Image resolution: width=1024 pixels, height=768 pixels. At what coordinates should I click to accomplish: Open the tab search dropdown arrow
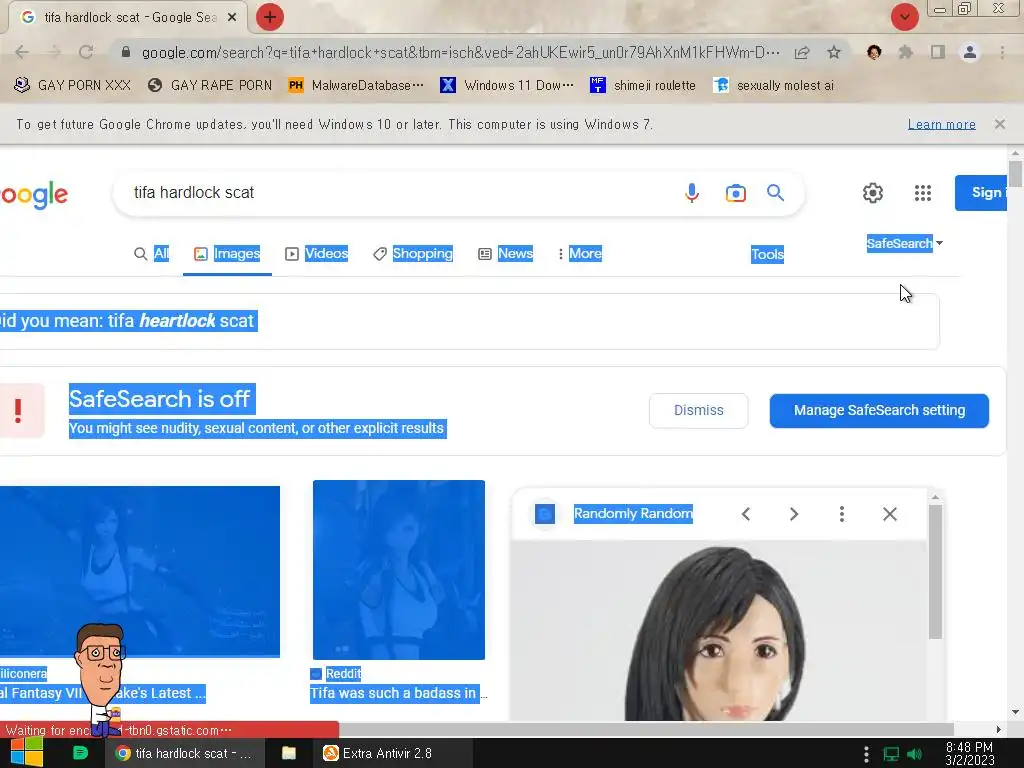pos(904,17)
